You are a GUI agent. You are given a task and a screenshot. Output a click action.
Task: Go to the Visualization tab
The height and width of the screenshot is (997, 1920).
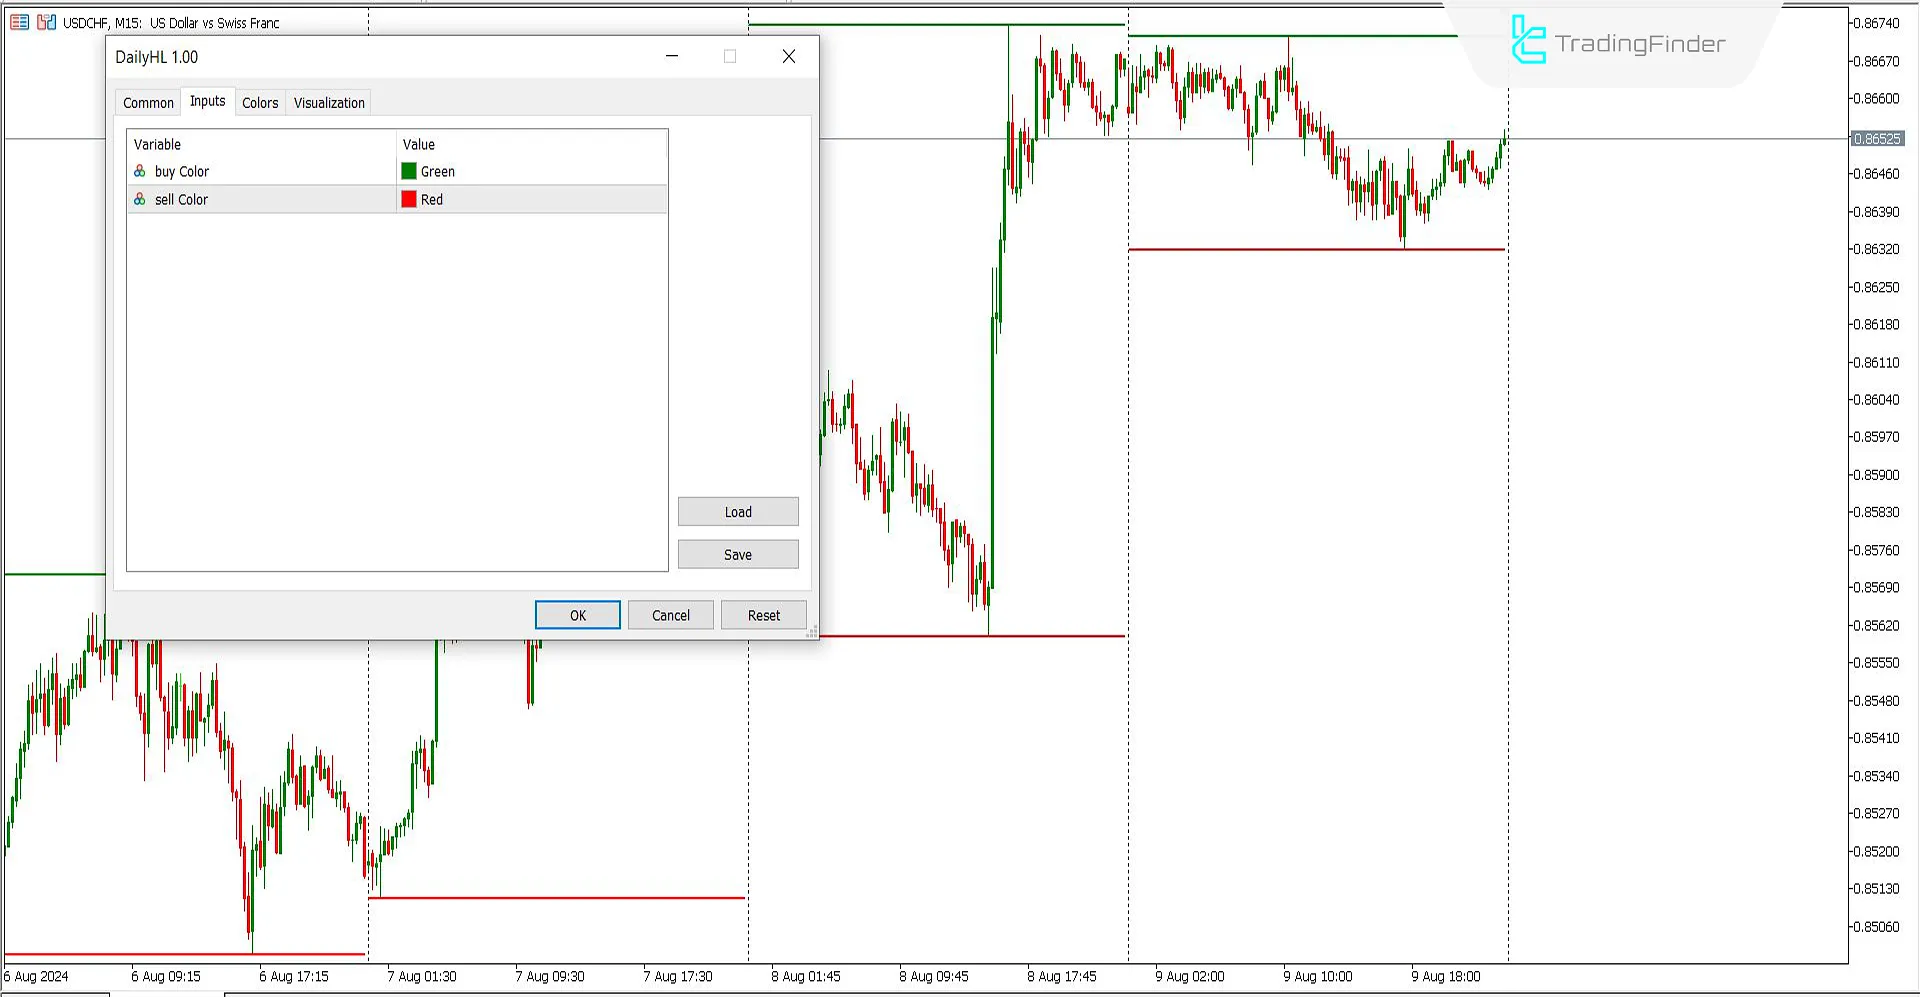329,103
